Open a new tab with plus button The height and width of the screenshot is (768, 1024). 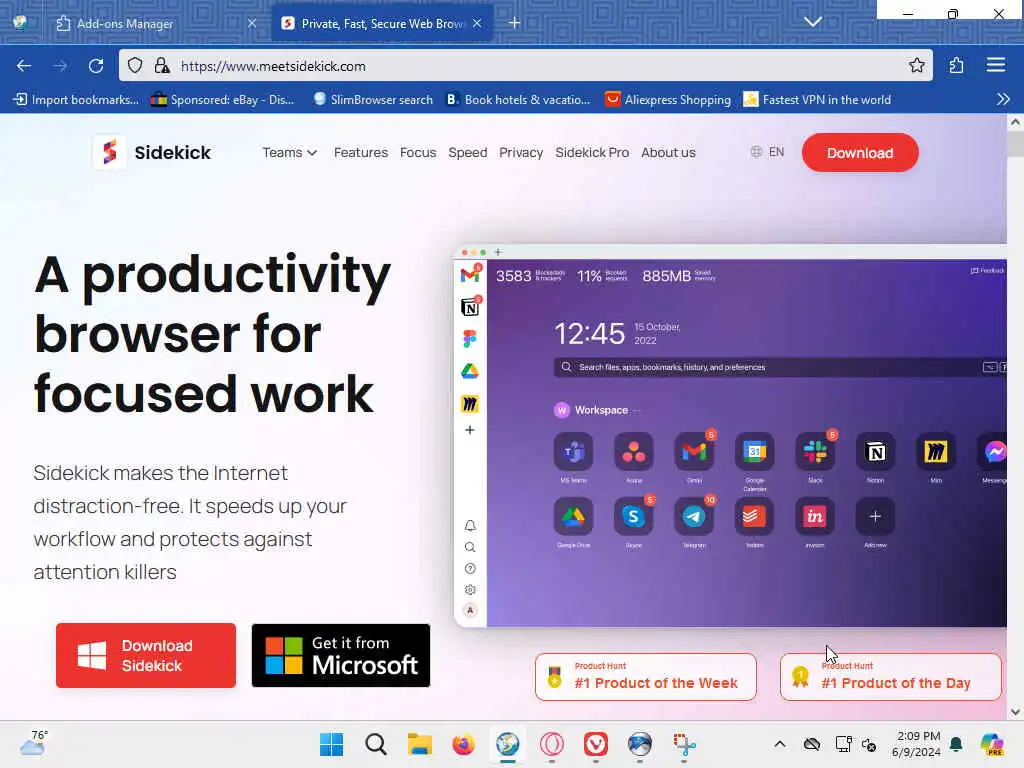(x=515, y=23)
